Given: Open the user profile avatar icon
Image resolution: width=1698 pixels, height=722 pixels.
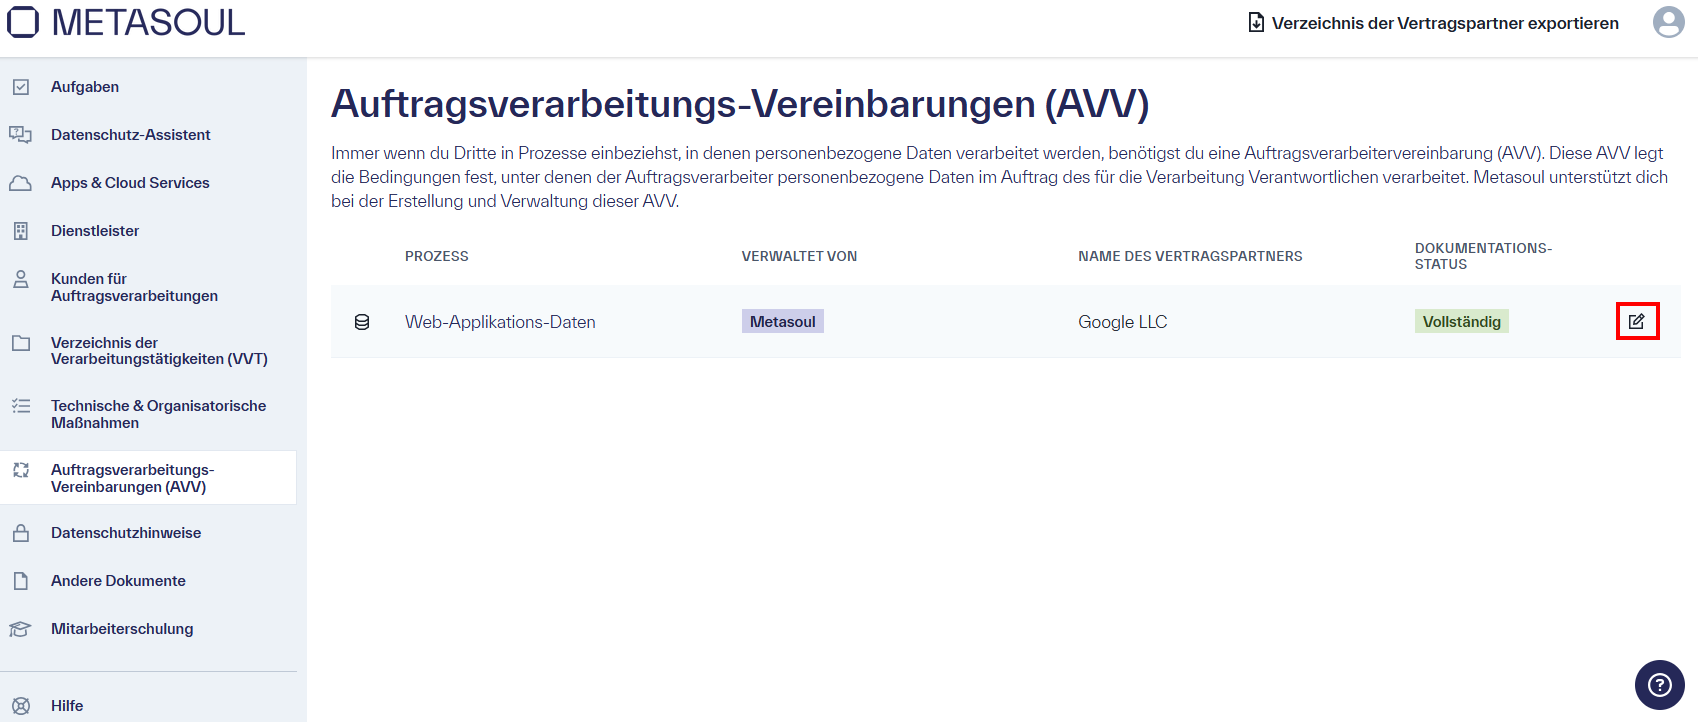Looking at the screenshot, I should (x=1668, y=22).
